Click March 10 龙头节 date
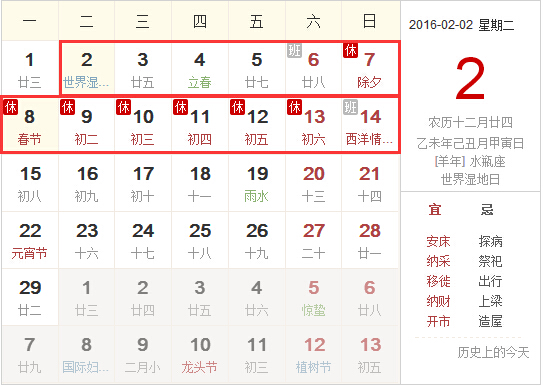This screenshot has width=544, height=388. (200, 354)
